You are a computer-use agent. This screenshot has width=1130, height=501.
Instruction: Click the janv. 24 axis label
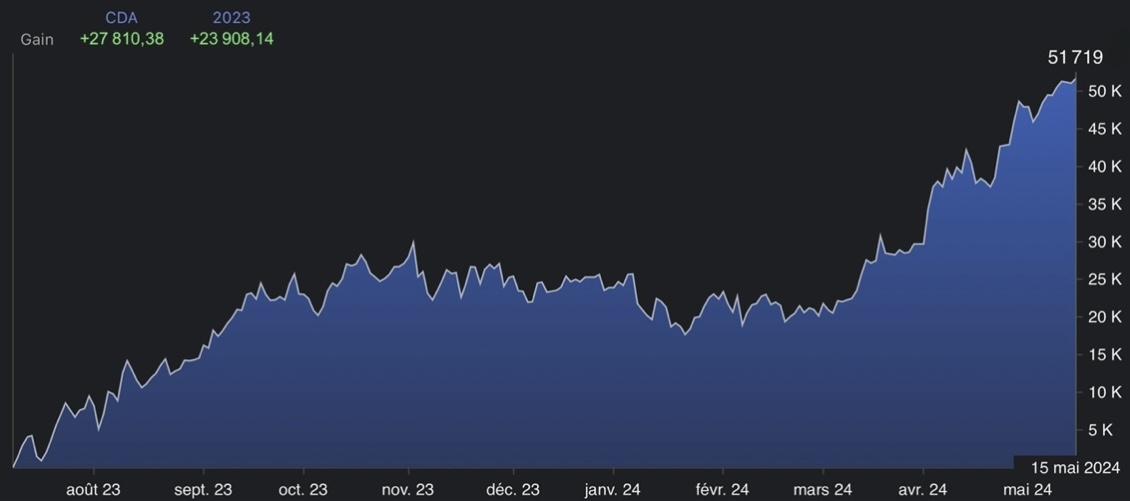click(x=613, y=490)
